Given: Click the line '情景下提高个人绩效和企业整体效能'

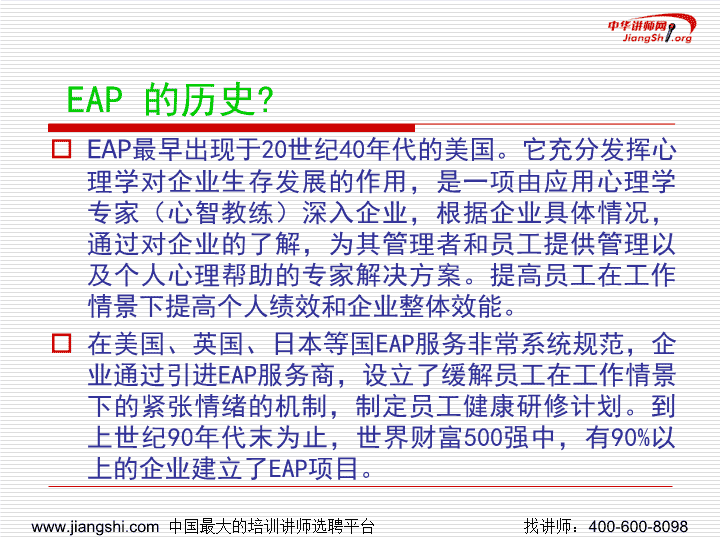Looking at the screenshot, I should pos(303,306).
